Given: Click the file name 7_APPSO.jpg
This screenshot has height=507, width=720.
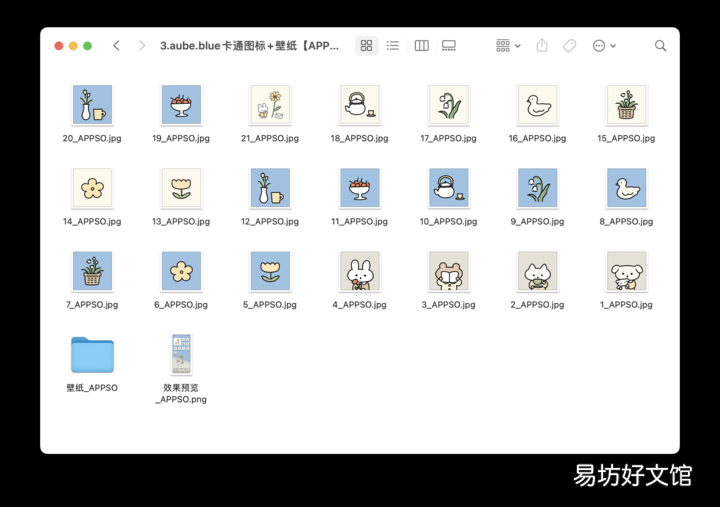Looking at the screenshot, I should [x=92, y=304].
